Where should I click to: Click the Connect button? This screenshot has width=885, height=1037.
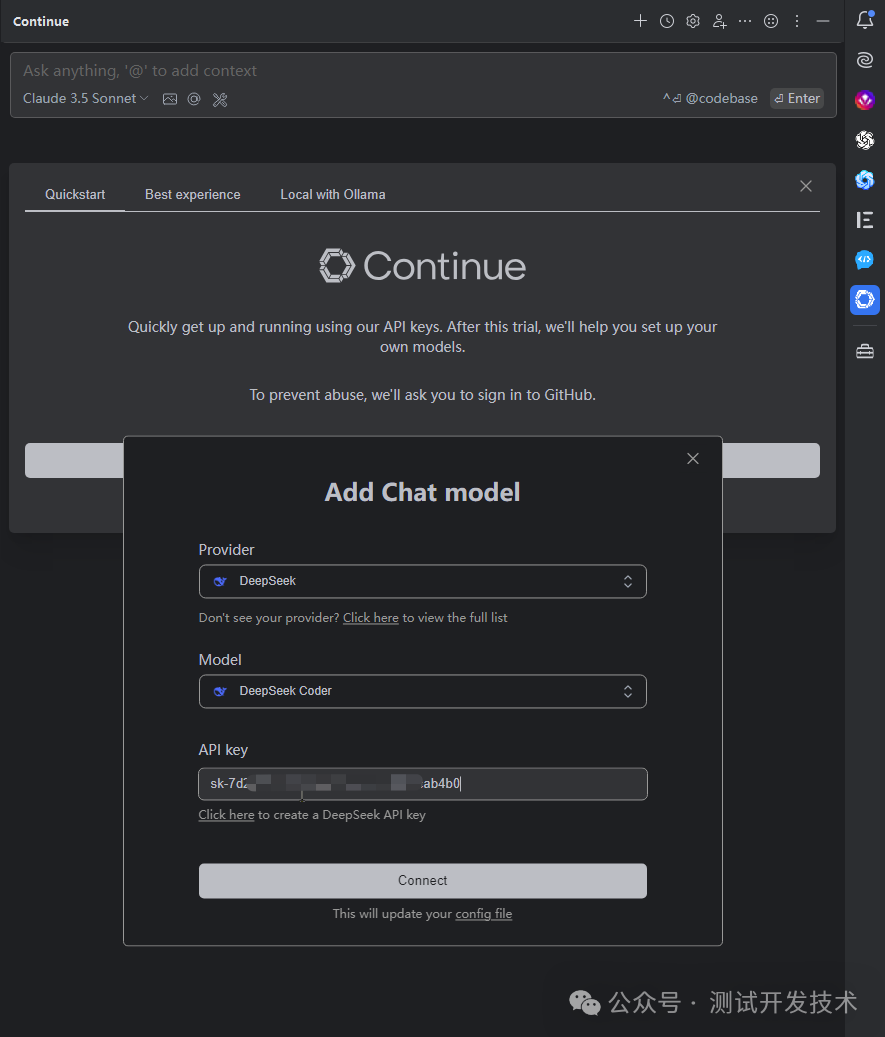423,880
